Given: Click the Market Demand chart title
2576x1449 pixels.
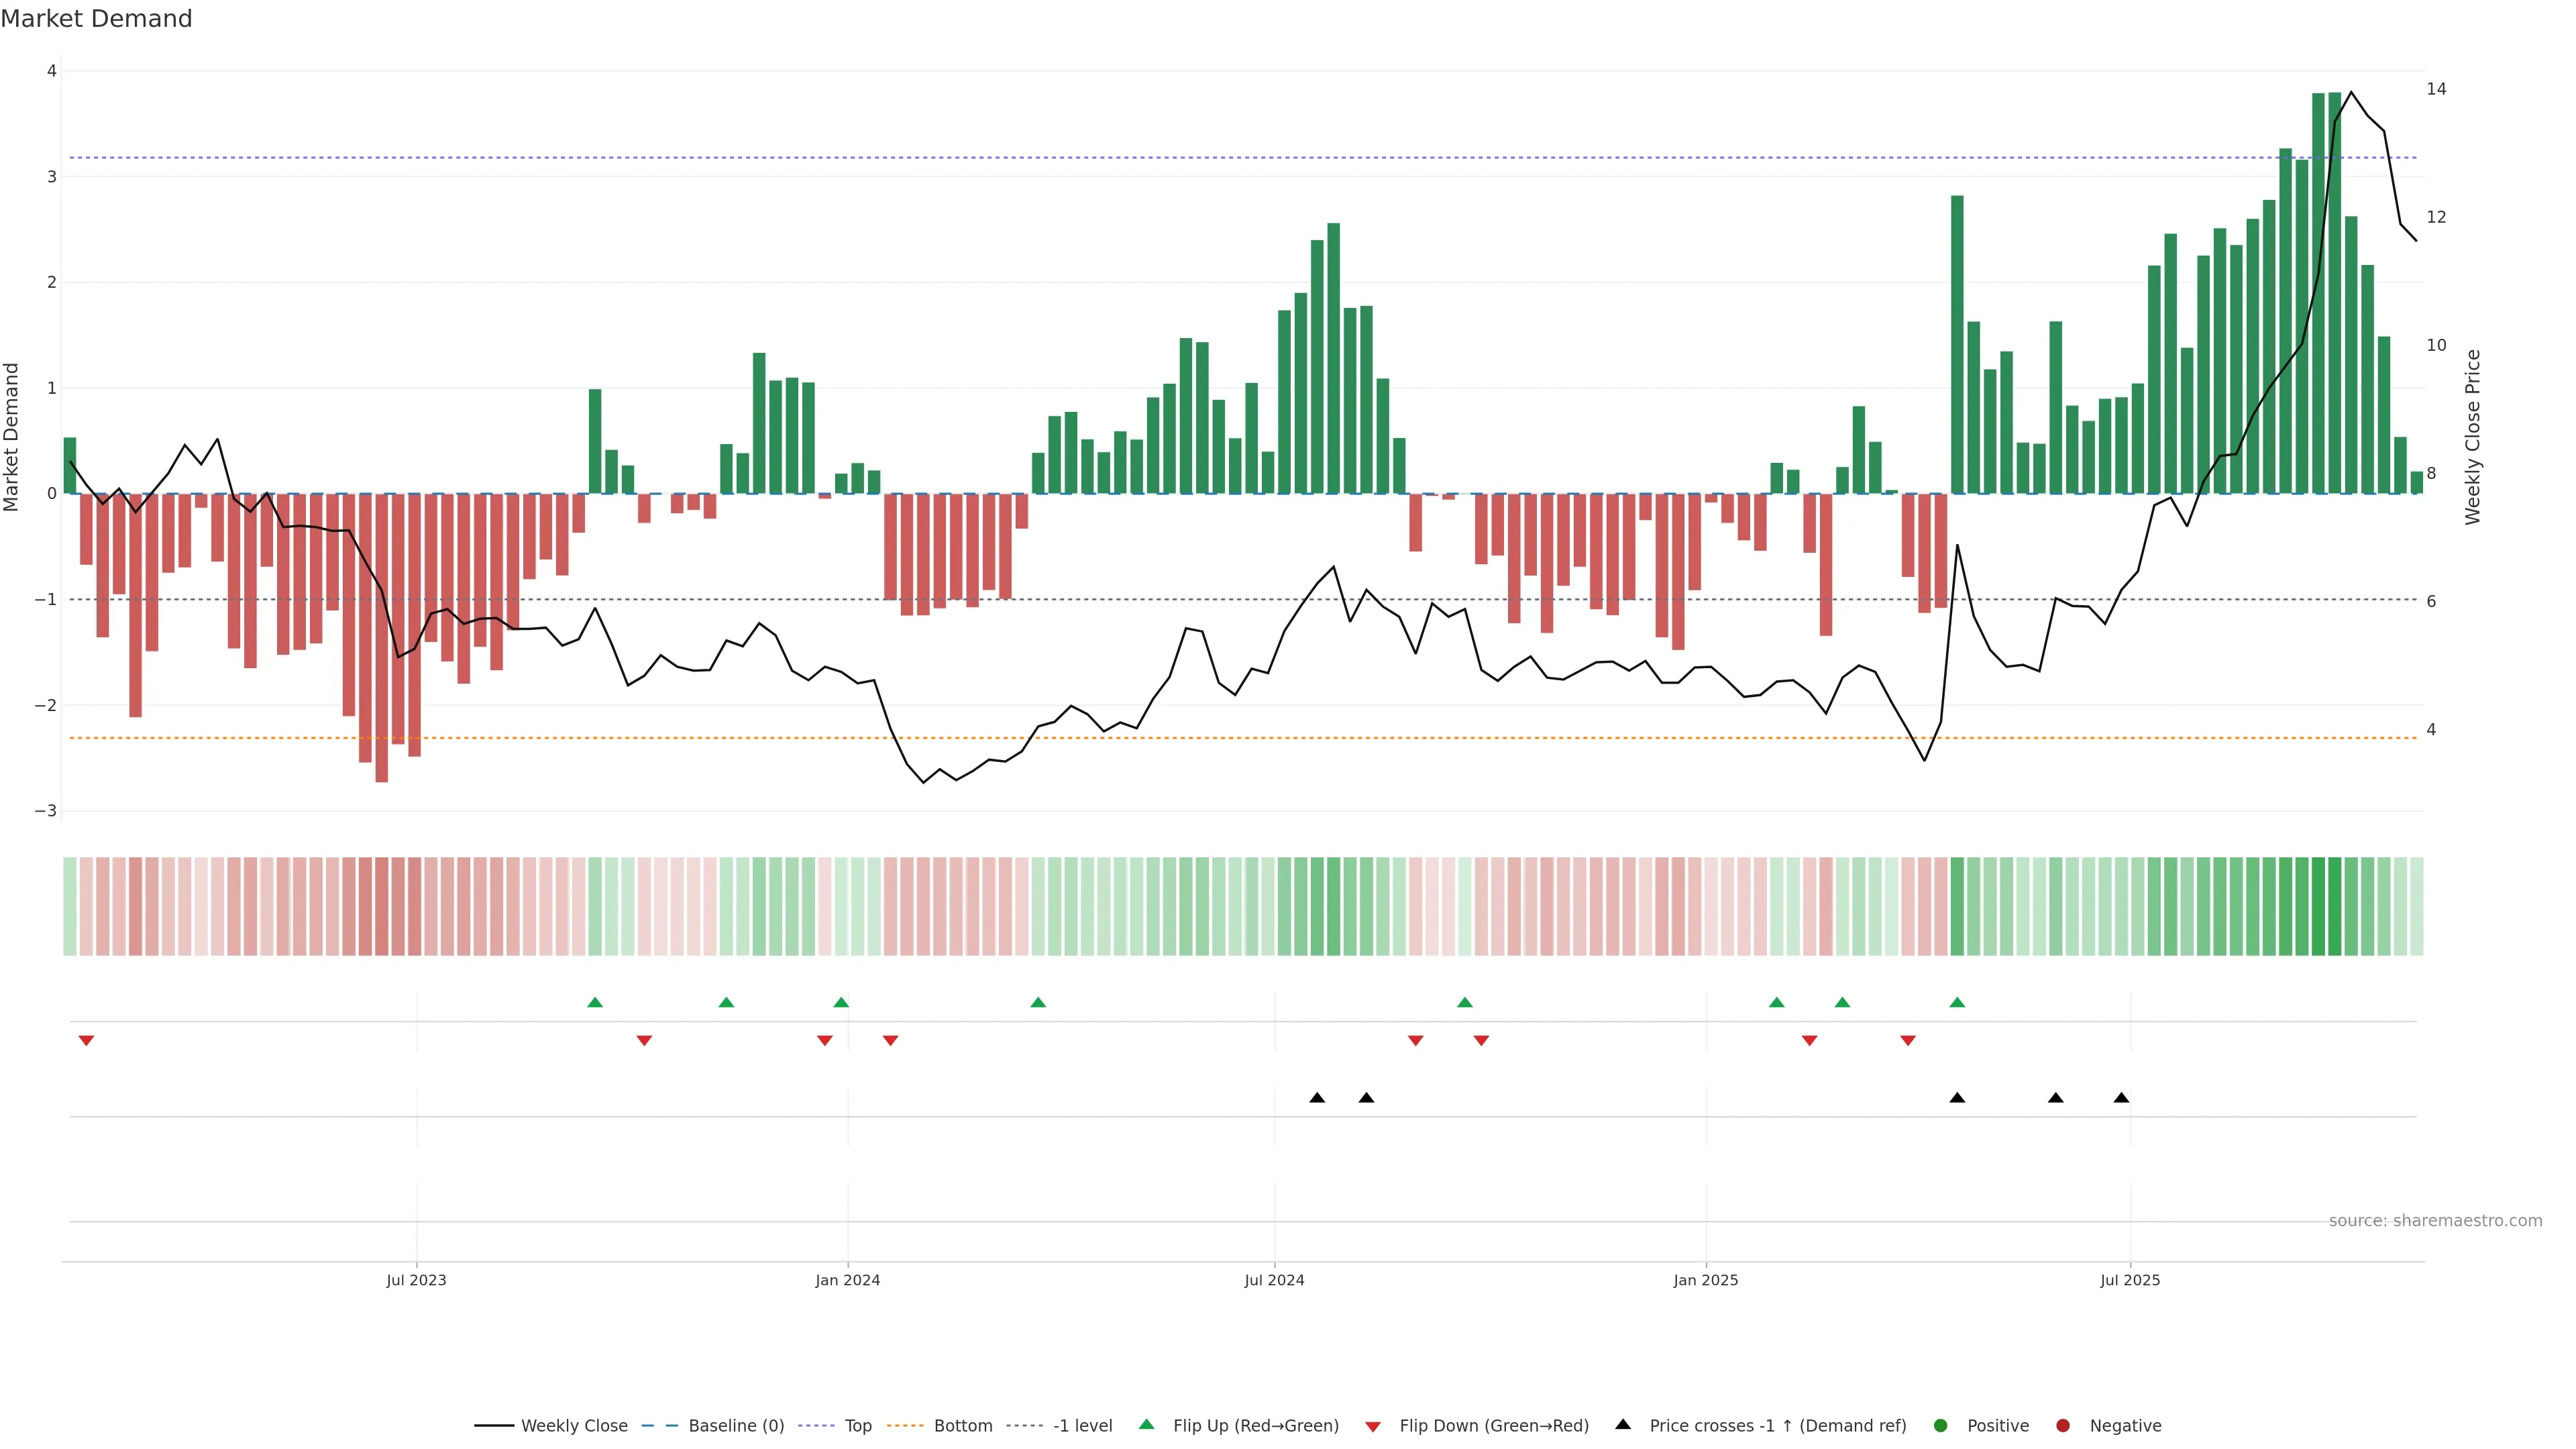Looking at the screenshot, I should click(x=96, y=19).
